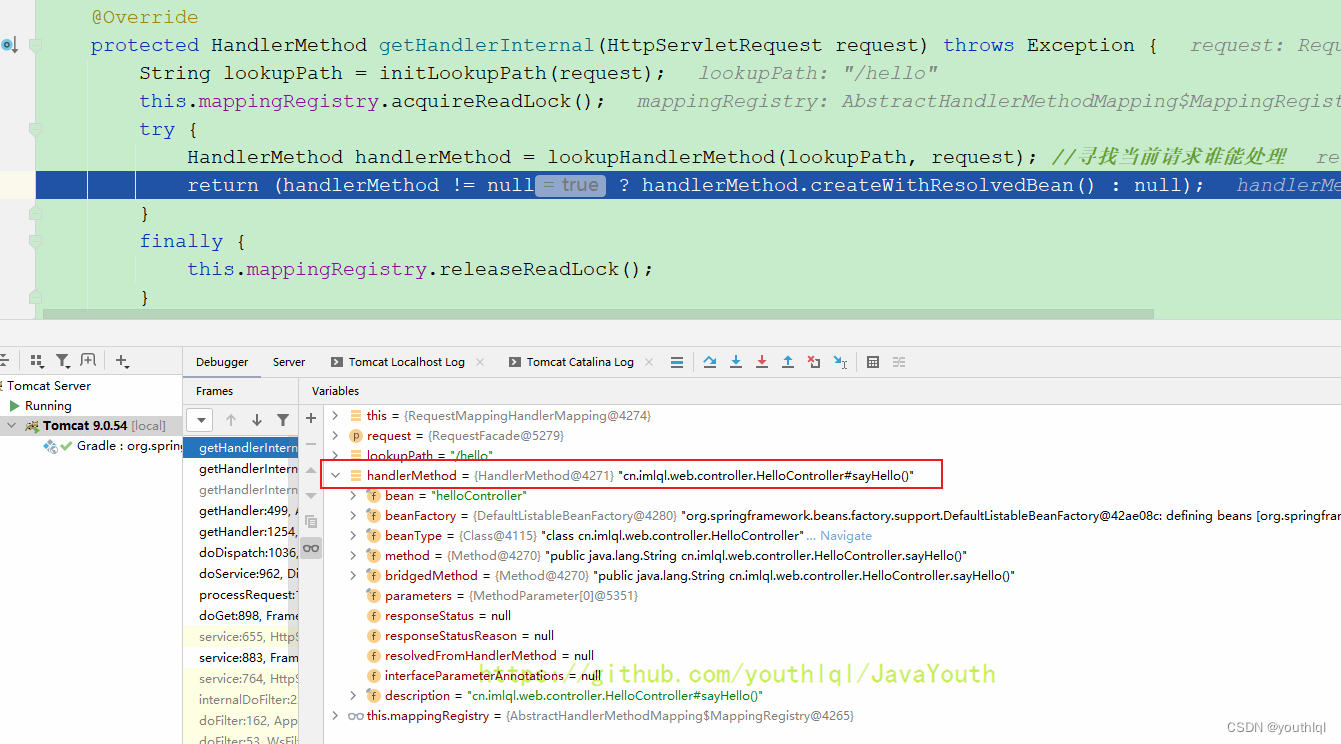Open the Tomcat Localhost Log tab

tap(406, 362)
